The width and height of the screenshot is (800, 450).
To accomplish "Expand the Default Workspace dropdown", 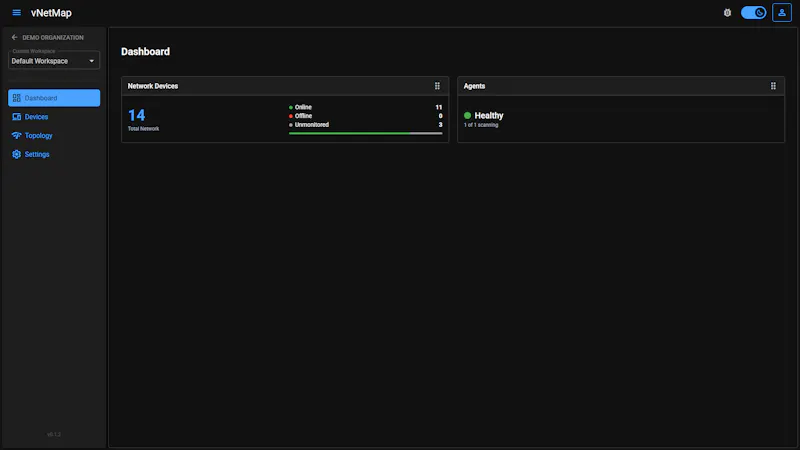I will (54, 61).
